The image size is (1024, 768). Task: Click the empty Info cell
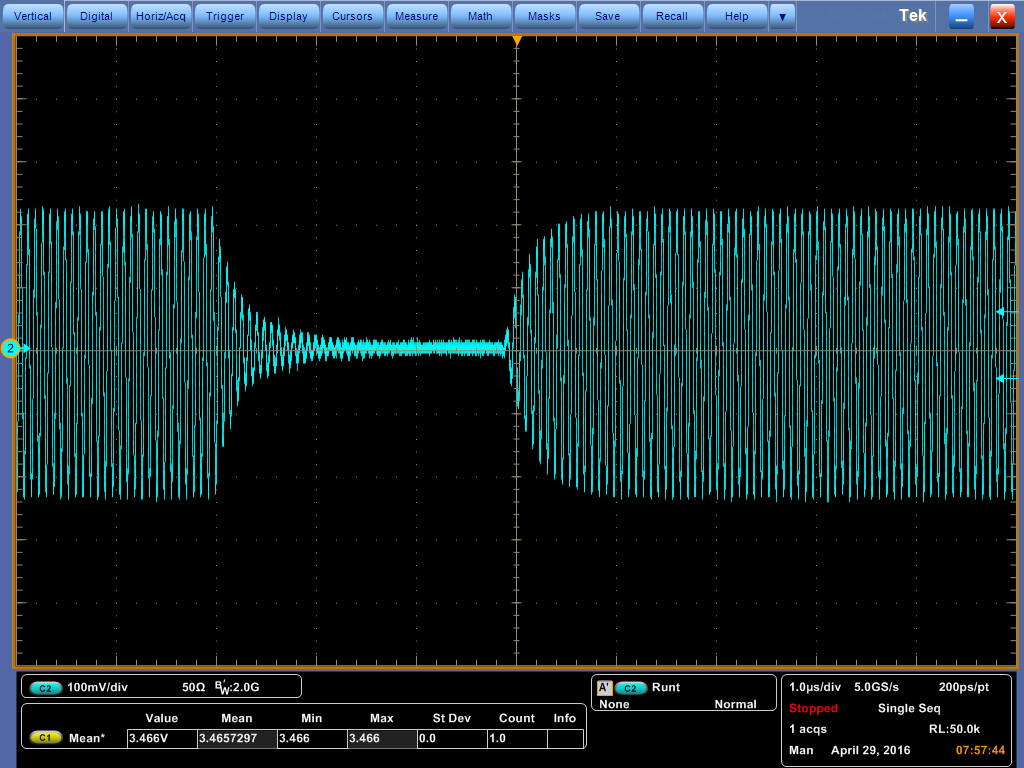click(566, 739)
